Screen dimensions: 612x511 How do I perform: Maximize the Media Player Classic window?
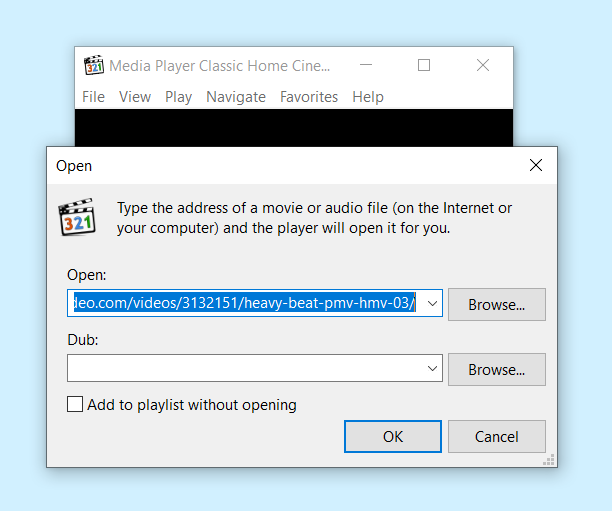point(424,65)
